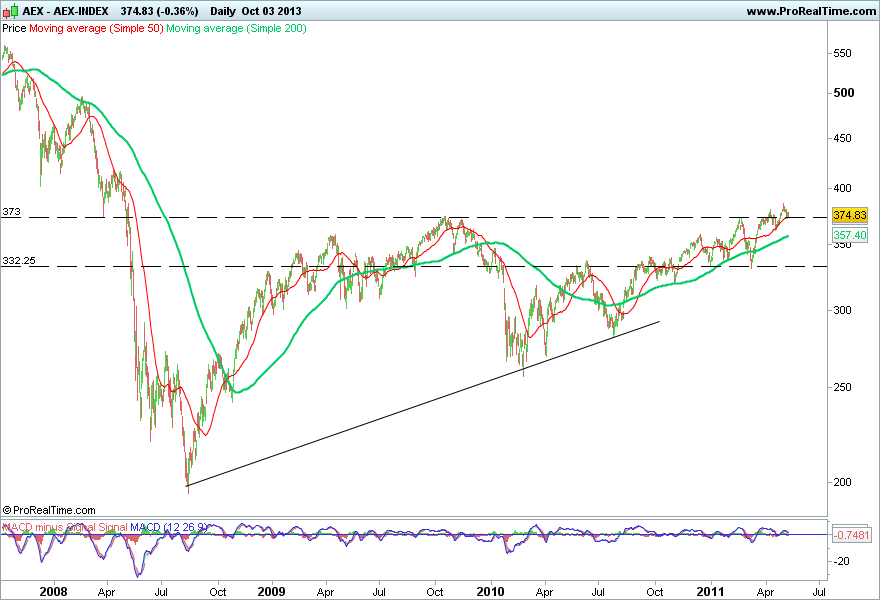Click the rightmost Jul label on time axis
Image resolution: width=880 pixels, height=600 pixels.
(819, 592)
